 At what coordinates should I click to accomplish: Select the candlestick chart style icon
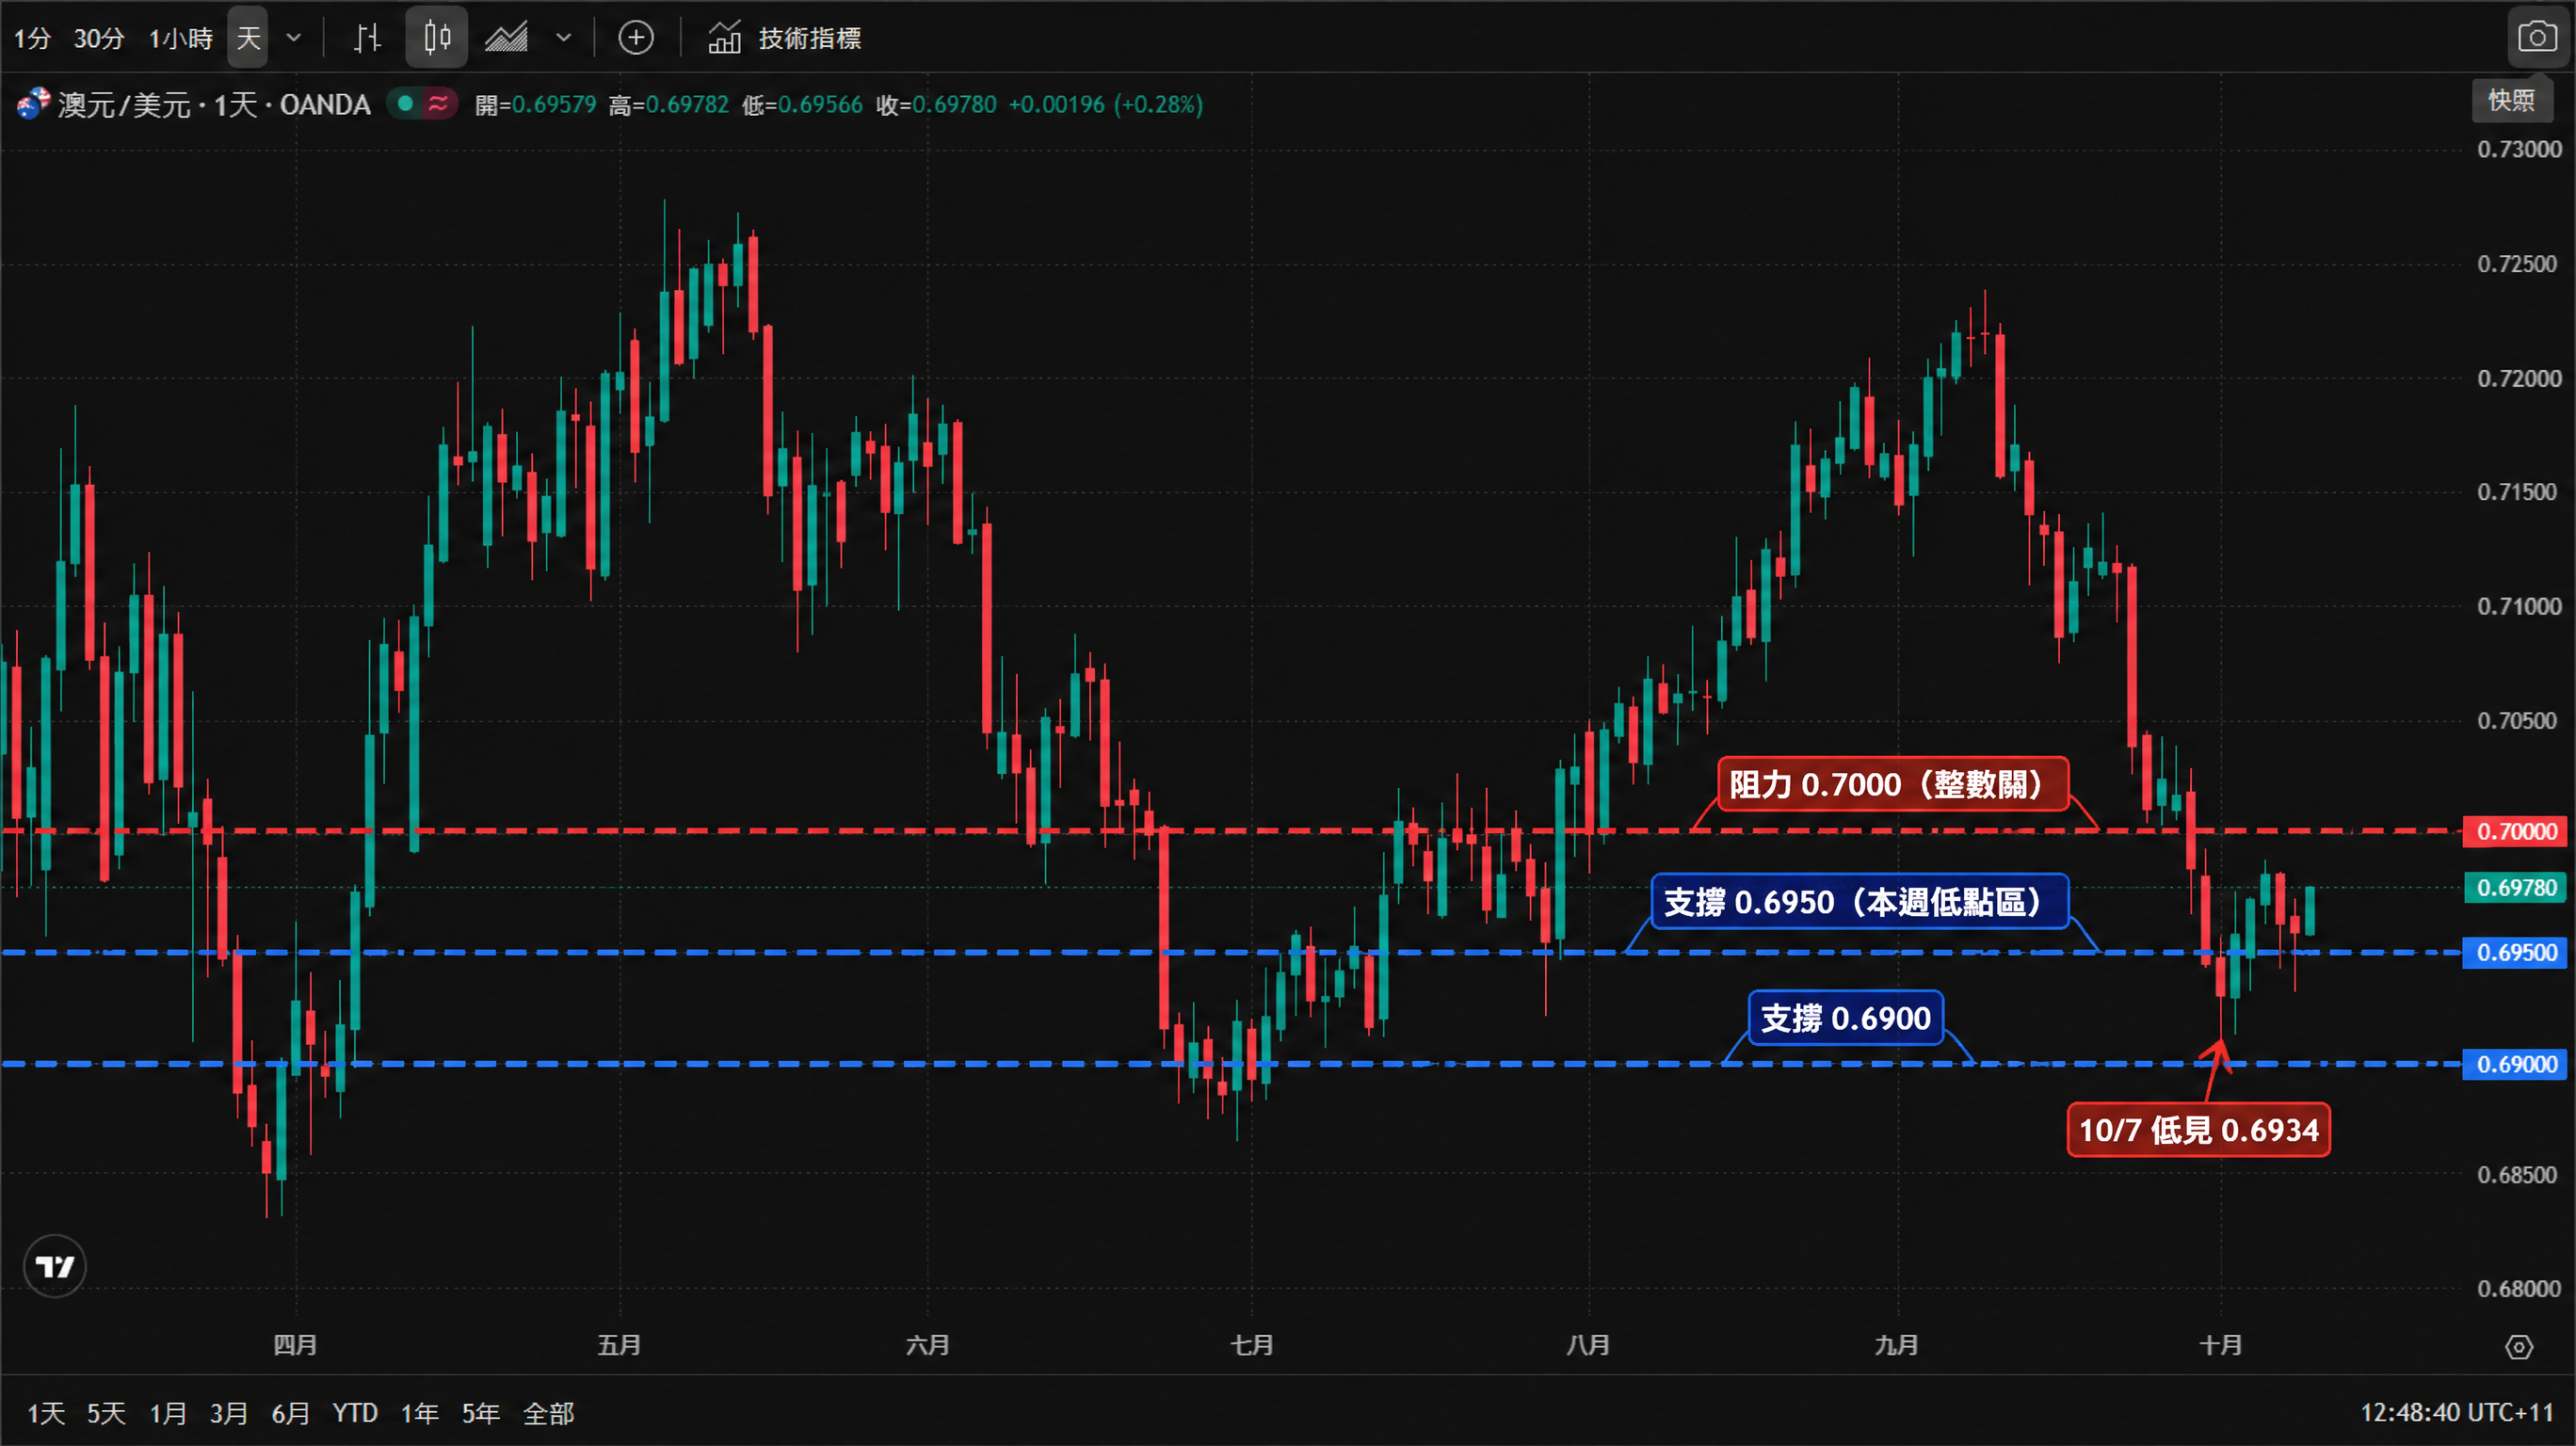pyautogui.click(x=437, y=38)
